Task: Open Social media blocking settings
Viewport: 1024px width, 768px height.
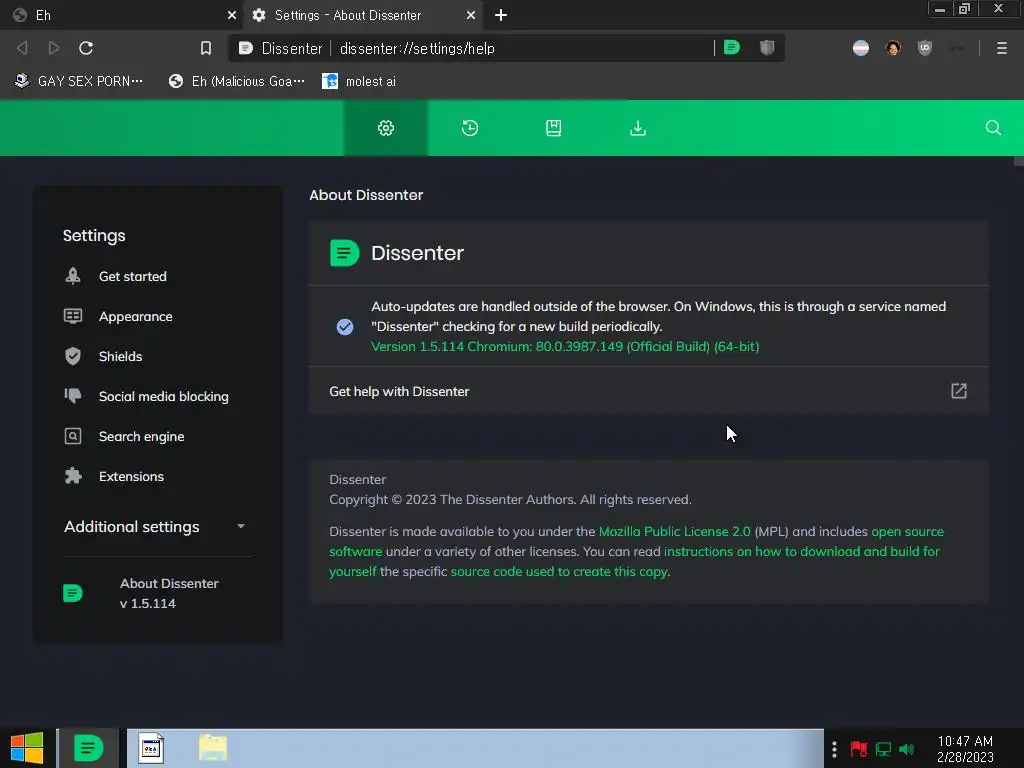Action: pos(163,396)
